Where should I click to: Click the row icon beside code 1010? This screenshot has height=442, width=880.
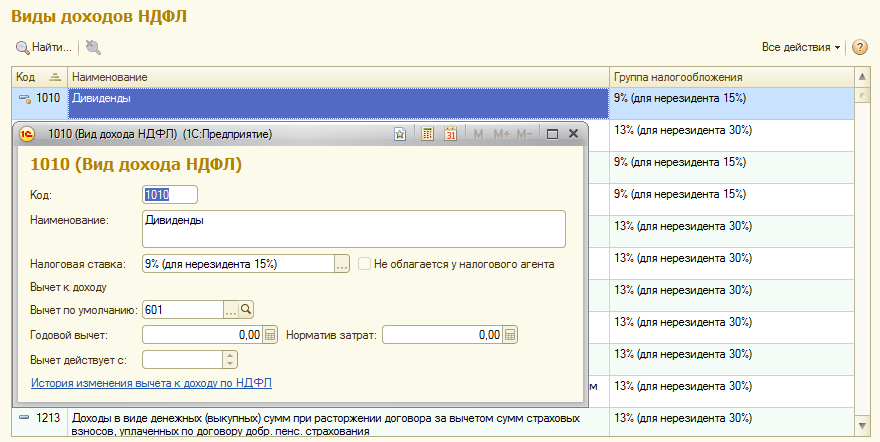[24, 99]
